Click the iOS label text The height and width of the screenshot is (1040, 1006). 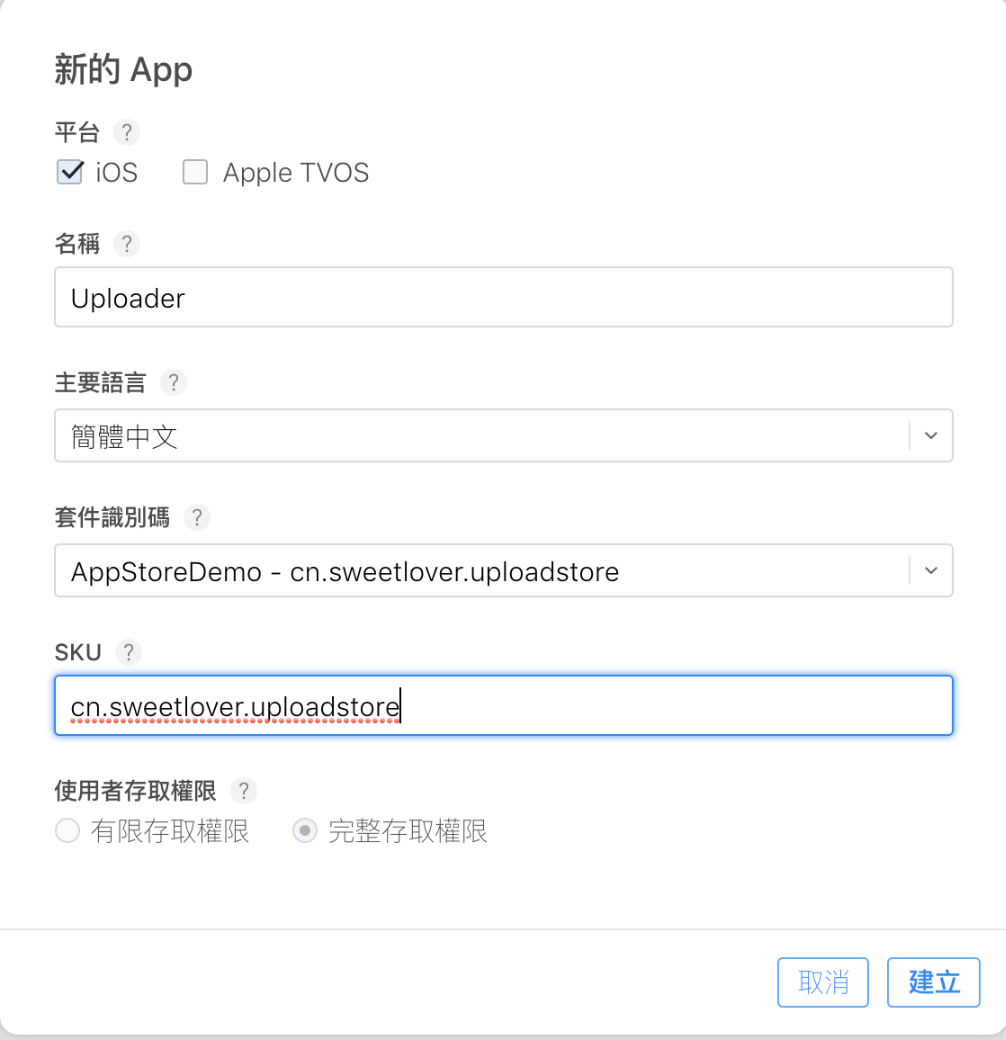[117, 172]
